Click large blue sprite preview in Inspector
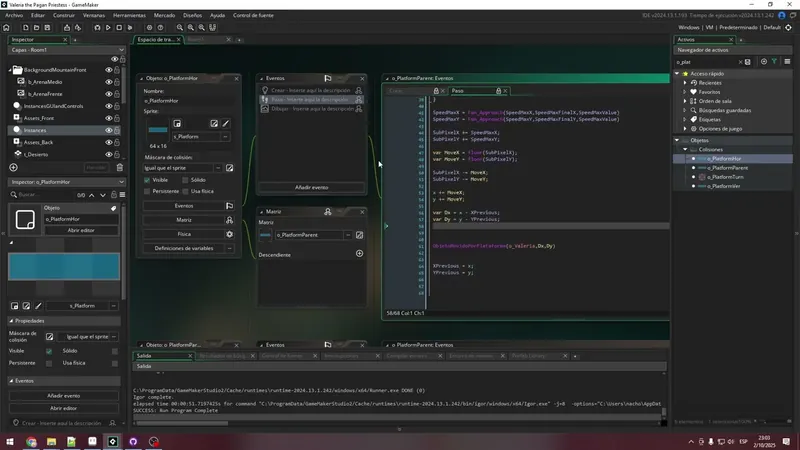 (64, 266)
